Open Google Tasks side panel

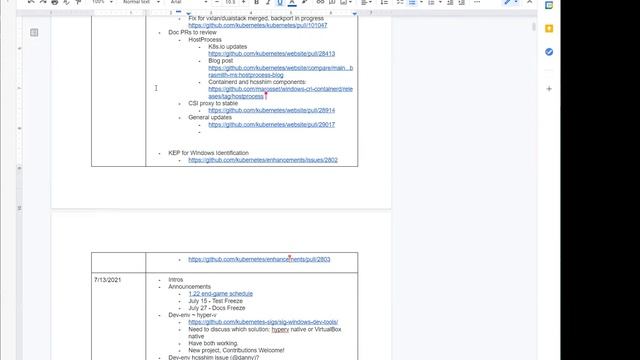pyautogui.click(x=549, y=52)
